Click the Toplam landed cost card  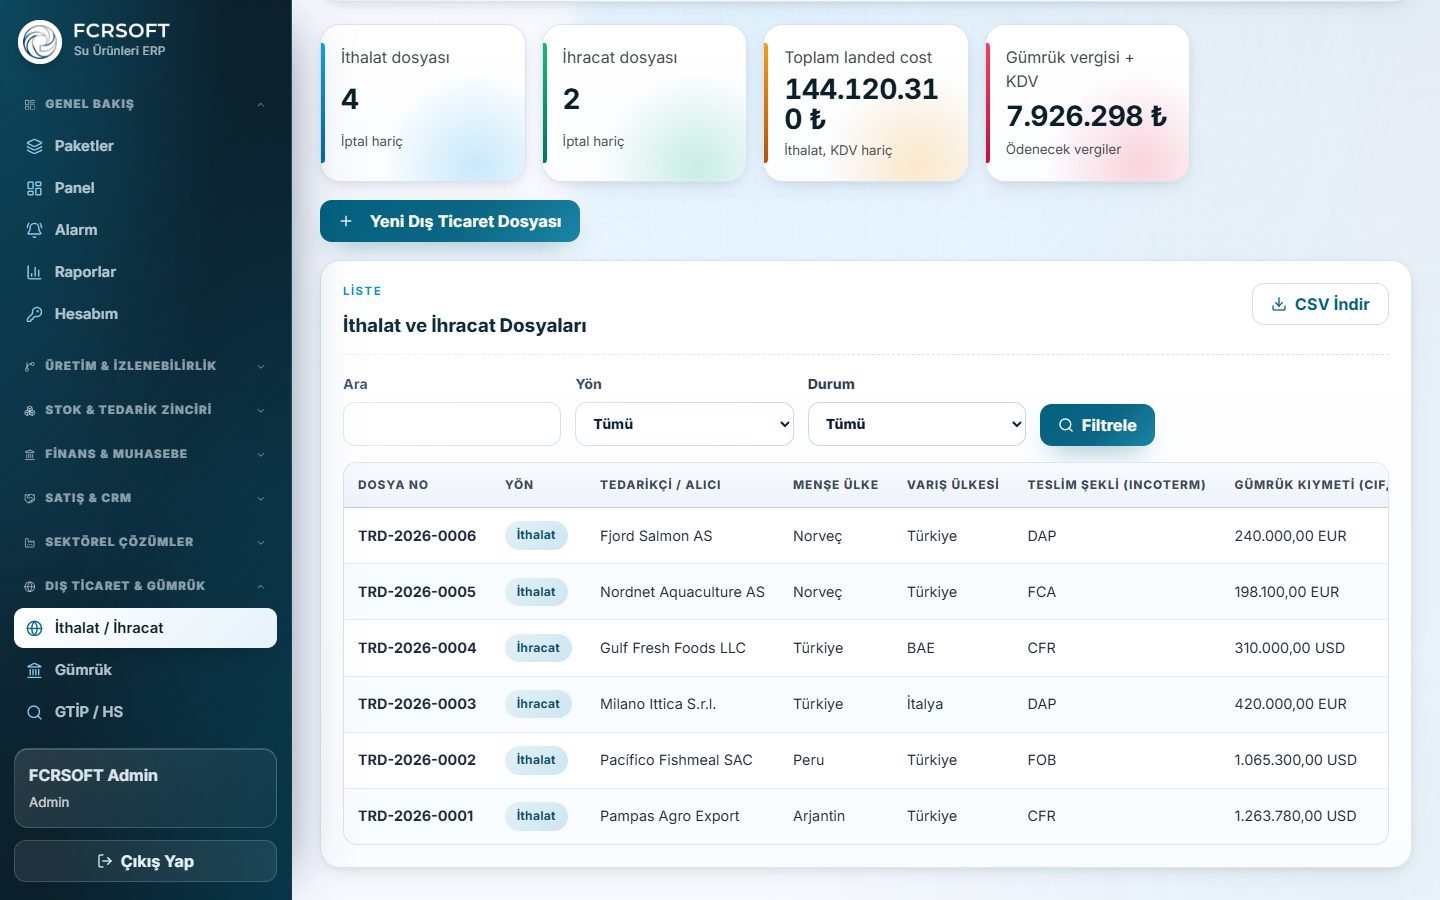(x=866, y=104)
